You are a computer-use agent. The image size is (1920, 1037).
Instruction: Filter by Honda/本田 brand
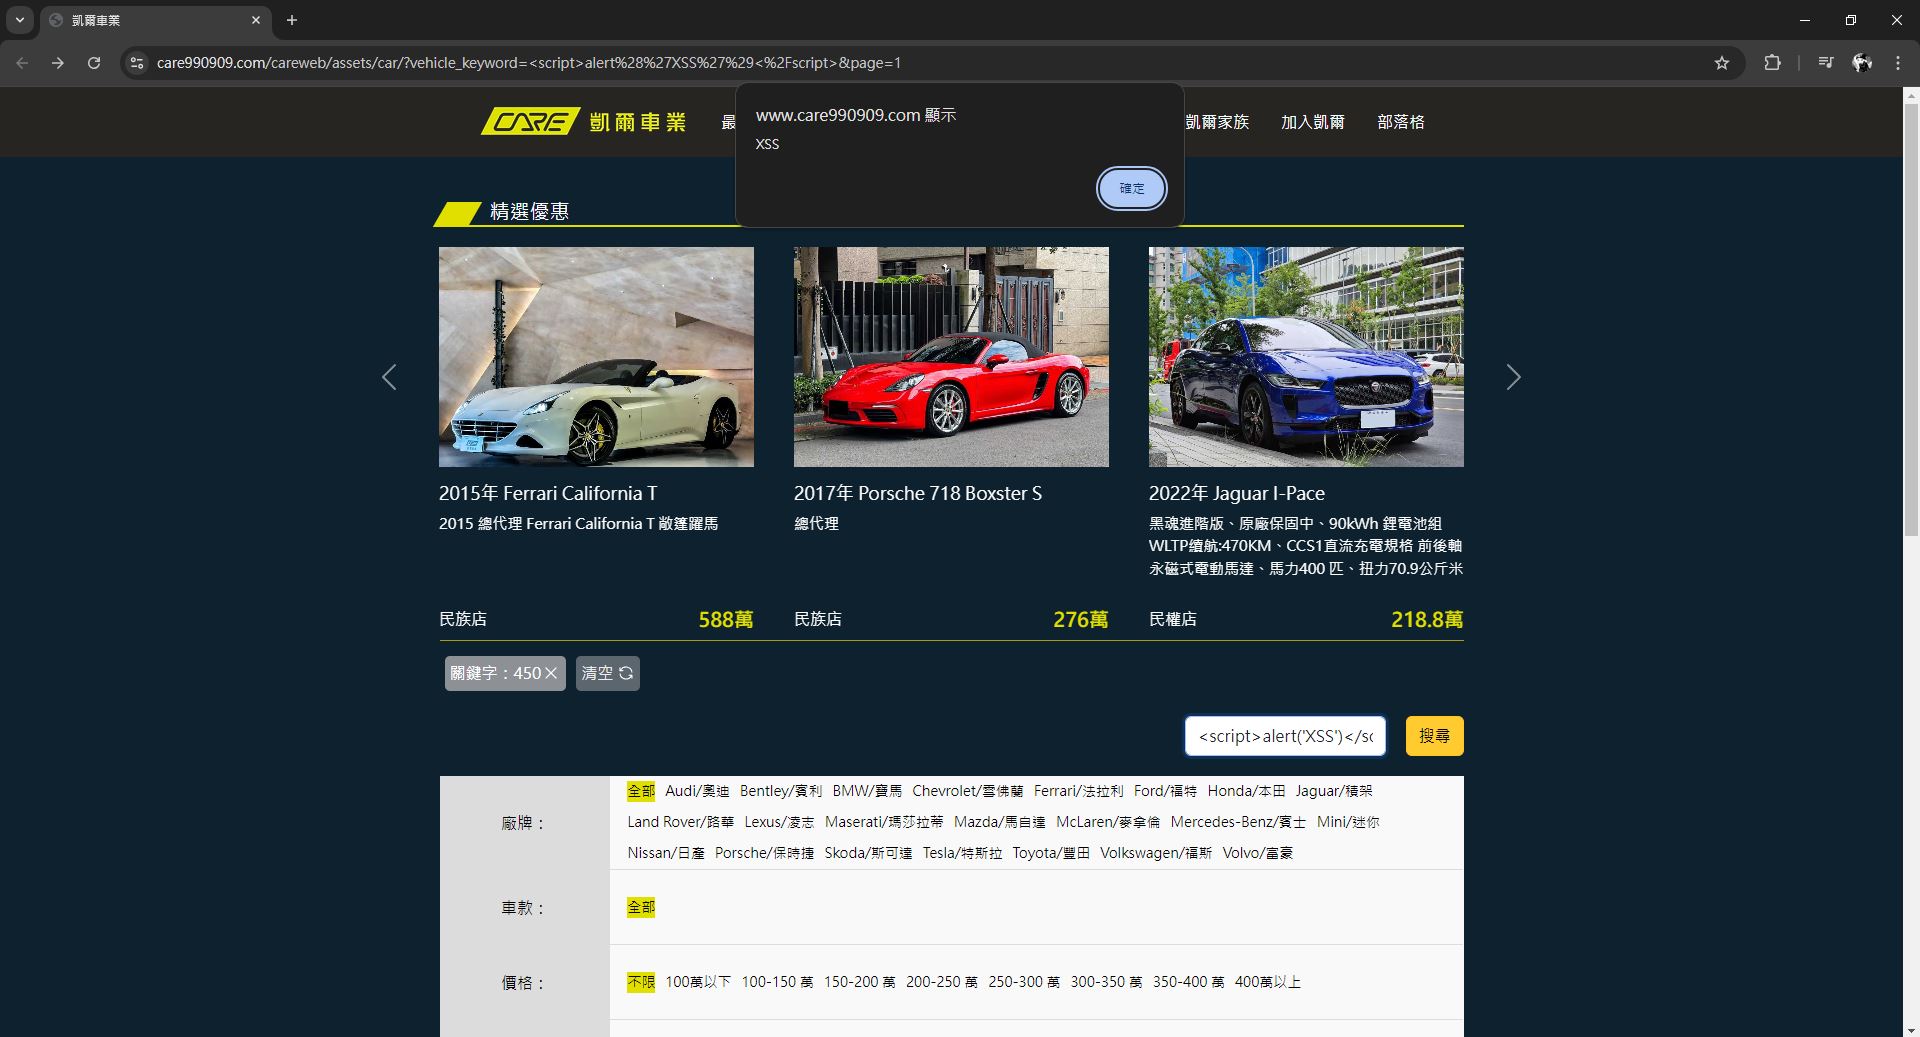1246,791
